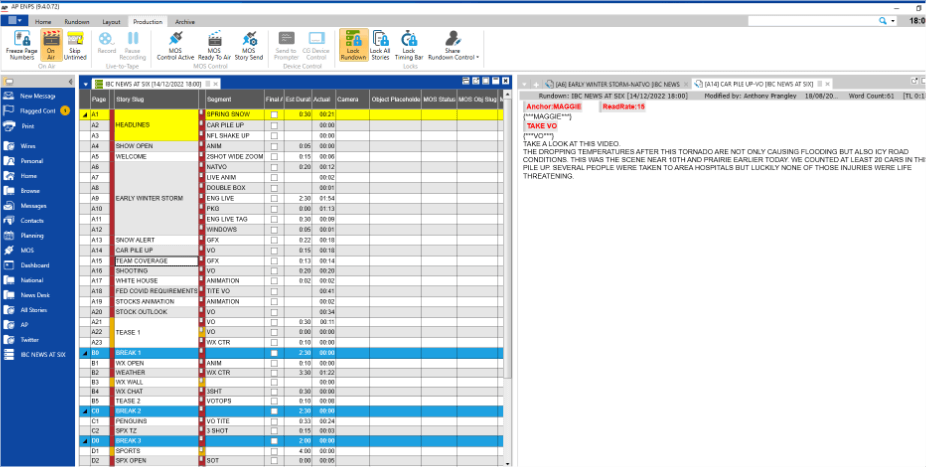Click the Anchor:MAGGIE tag

tap(554, 106)
